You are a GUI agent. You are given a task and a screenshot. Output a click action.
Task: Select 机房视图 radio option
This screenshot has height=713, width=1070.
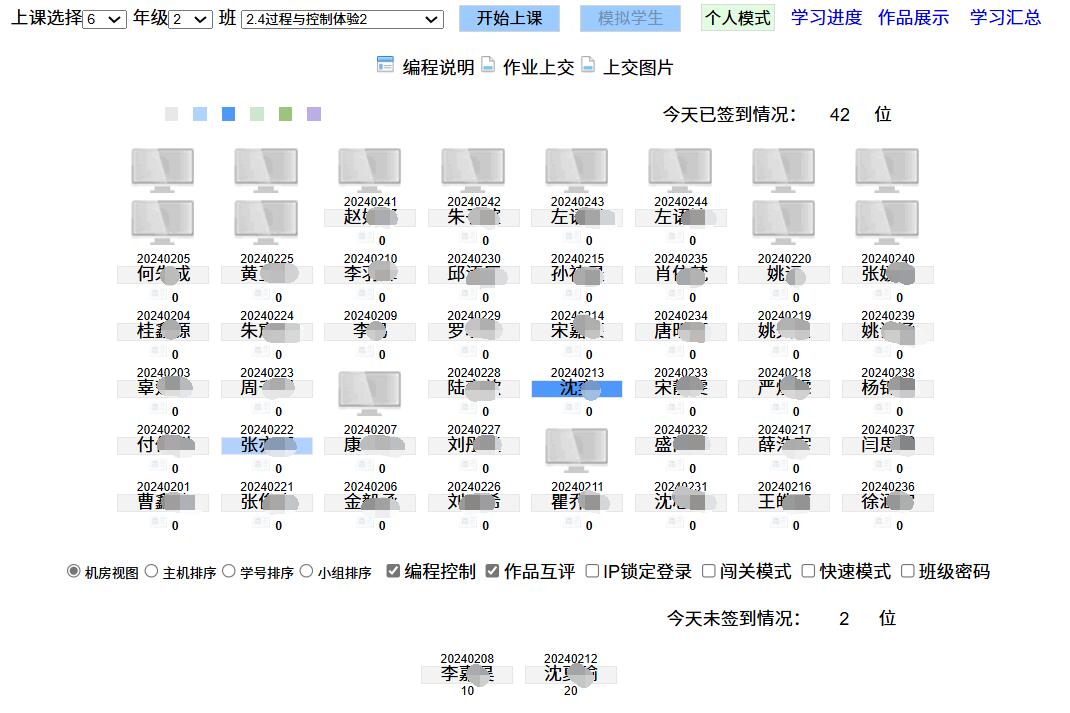coord(74,571)
